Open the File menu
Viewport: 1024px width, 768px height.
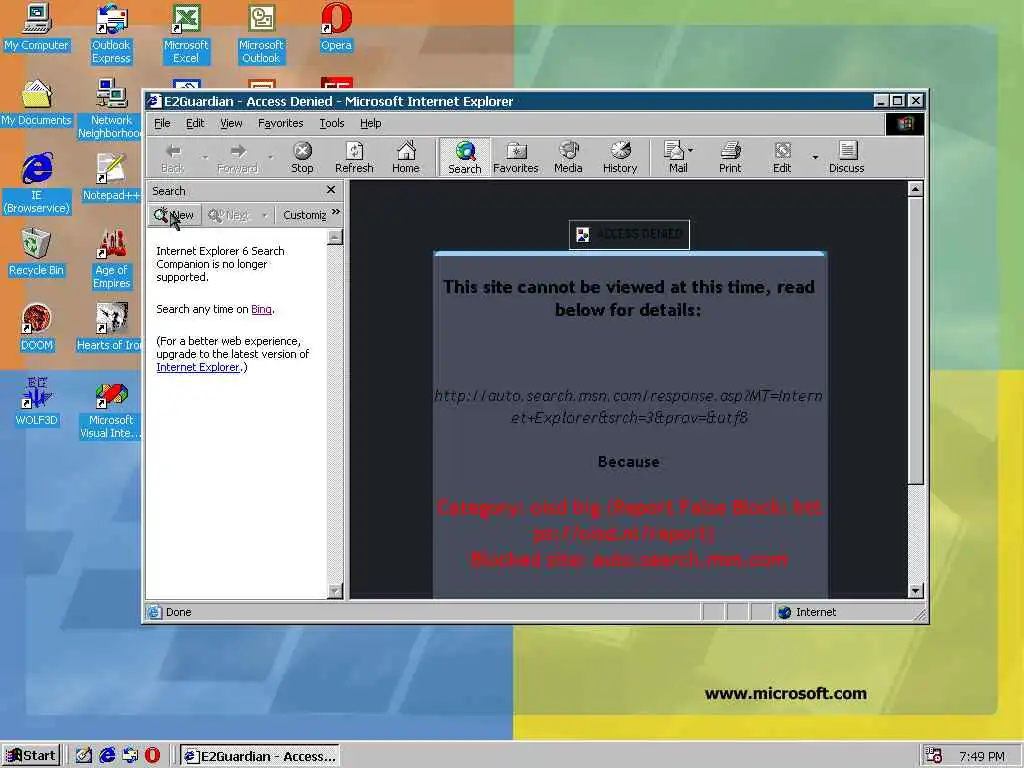(162, 123)
